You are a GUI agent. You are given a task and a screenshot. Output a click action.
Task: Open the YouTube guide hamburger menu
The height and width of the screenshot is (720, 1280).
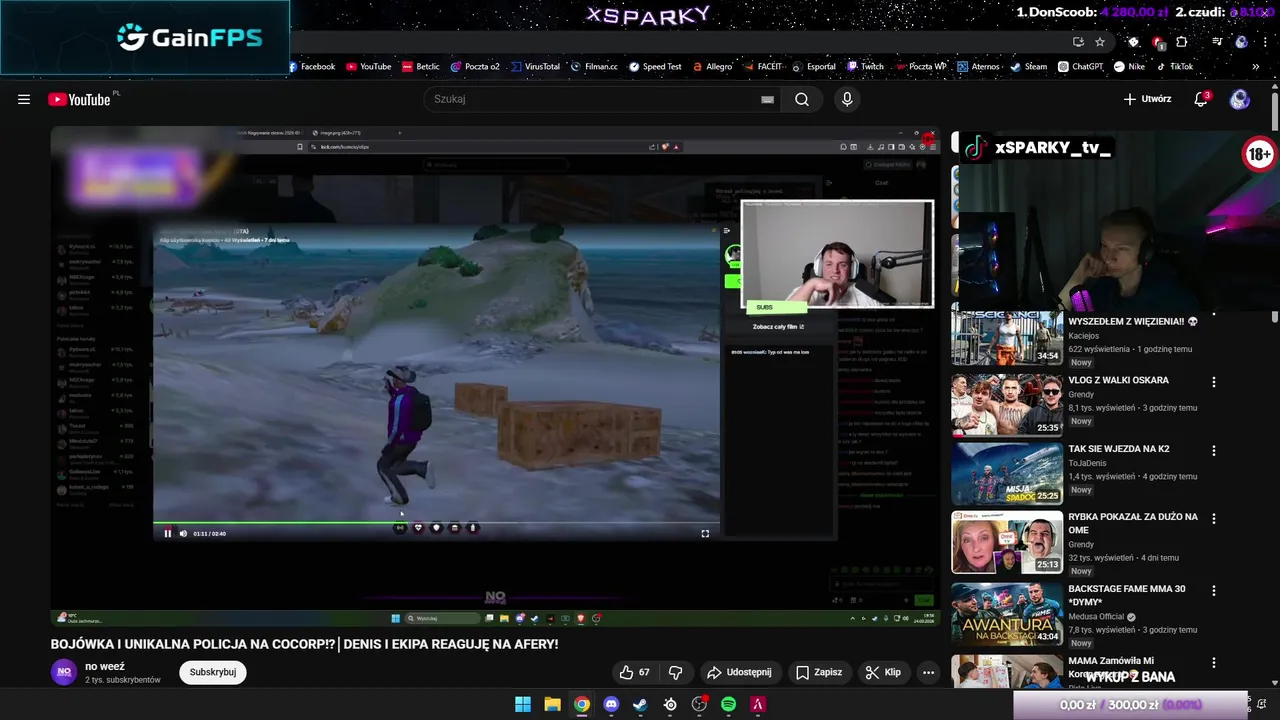(24, 99)
